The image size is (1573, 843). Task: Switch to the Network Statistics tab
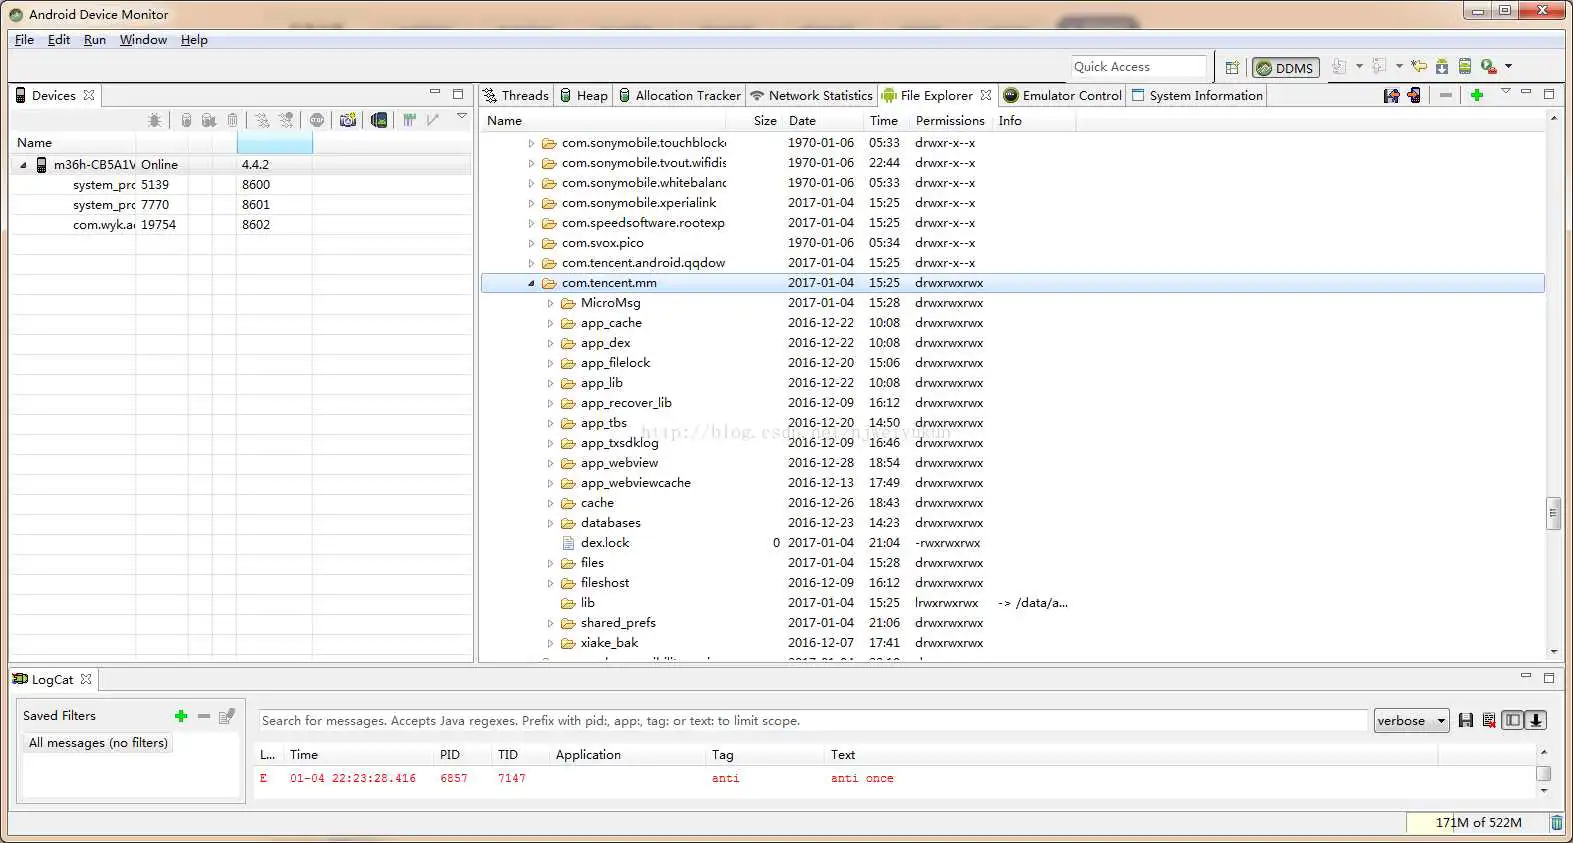pos(812,96)
